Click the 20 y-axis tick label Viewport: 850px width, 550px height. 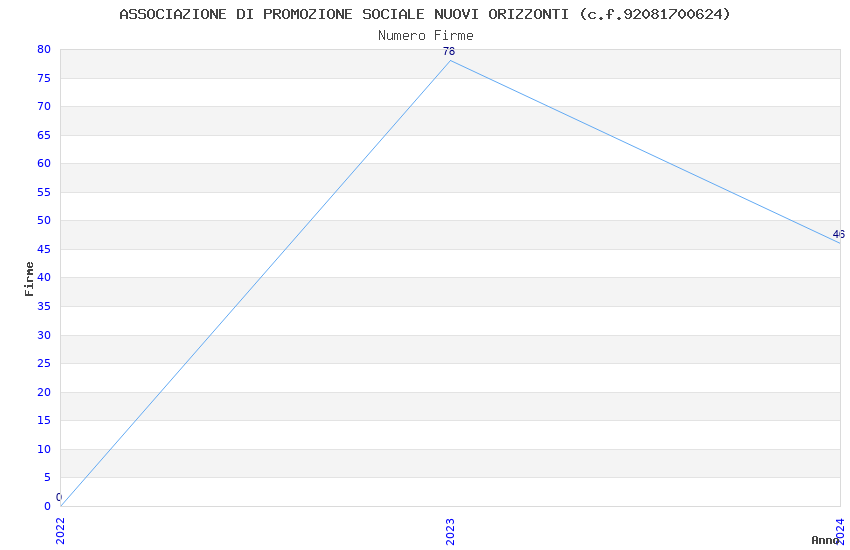pyautogui.click(x=44, y=392)
